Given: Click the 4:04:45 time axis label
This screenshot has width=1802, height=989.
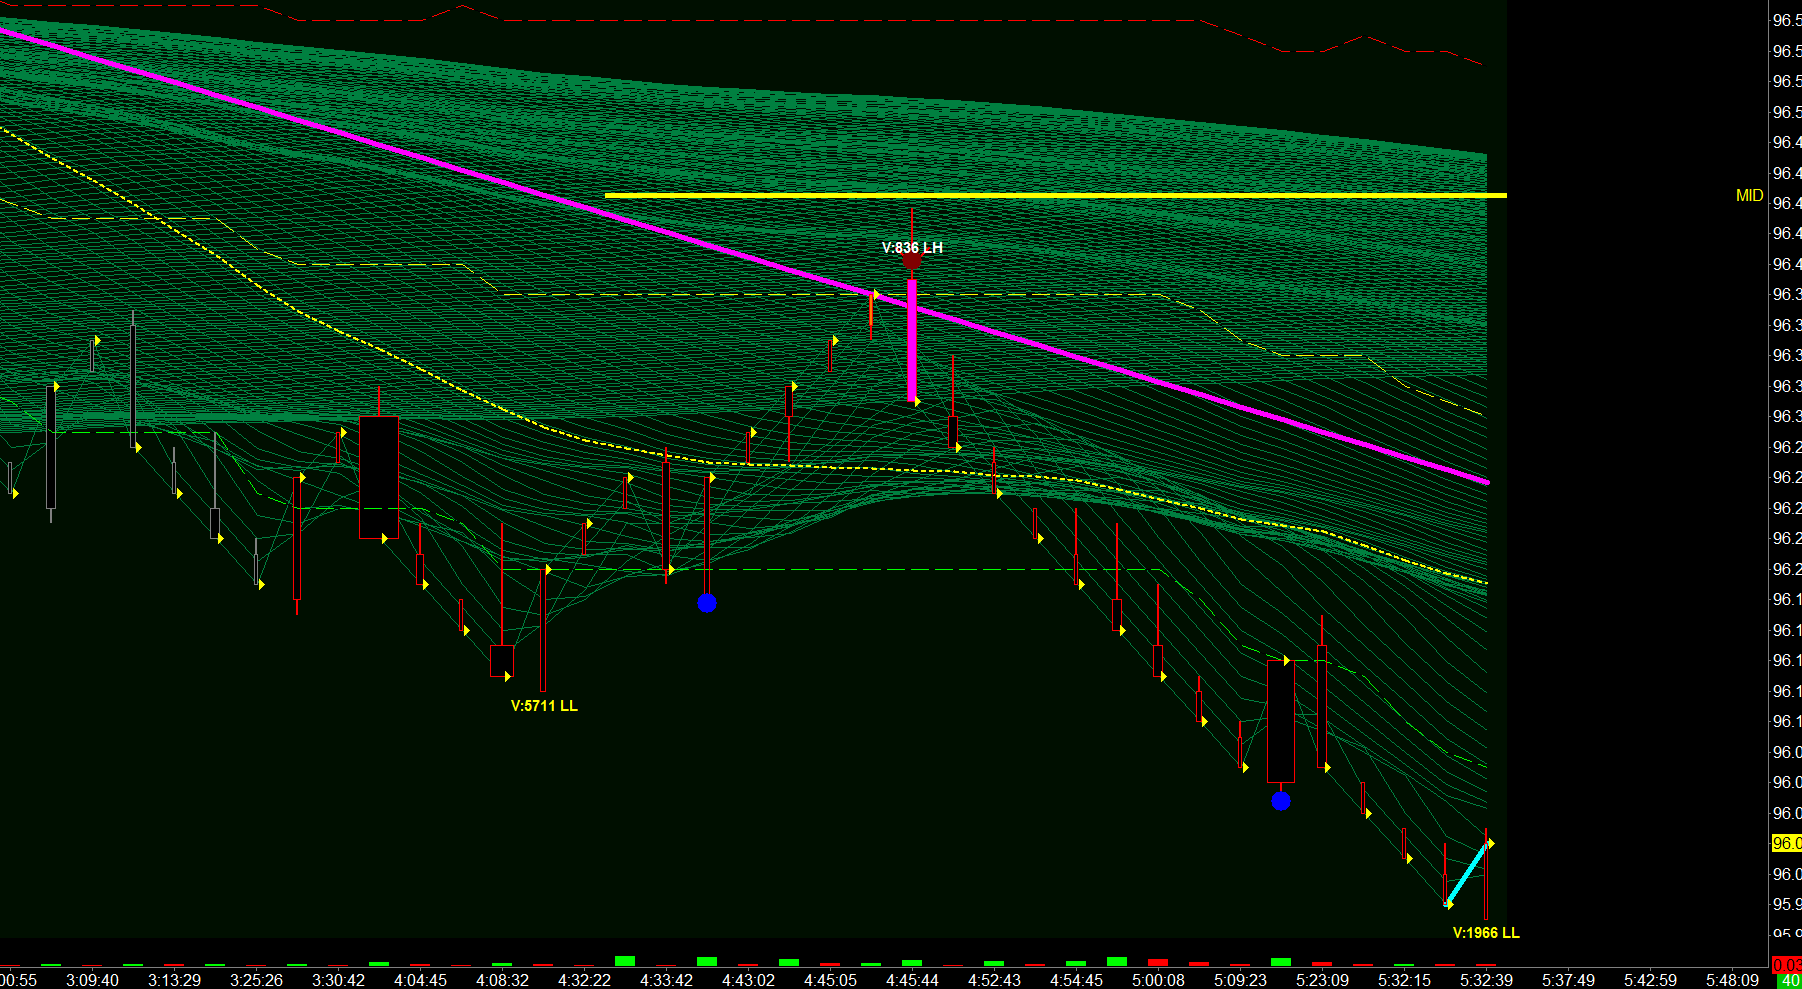Looking at the screenshot, I should pyautogui.click(x=420, y=980).
